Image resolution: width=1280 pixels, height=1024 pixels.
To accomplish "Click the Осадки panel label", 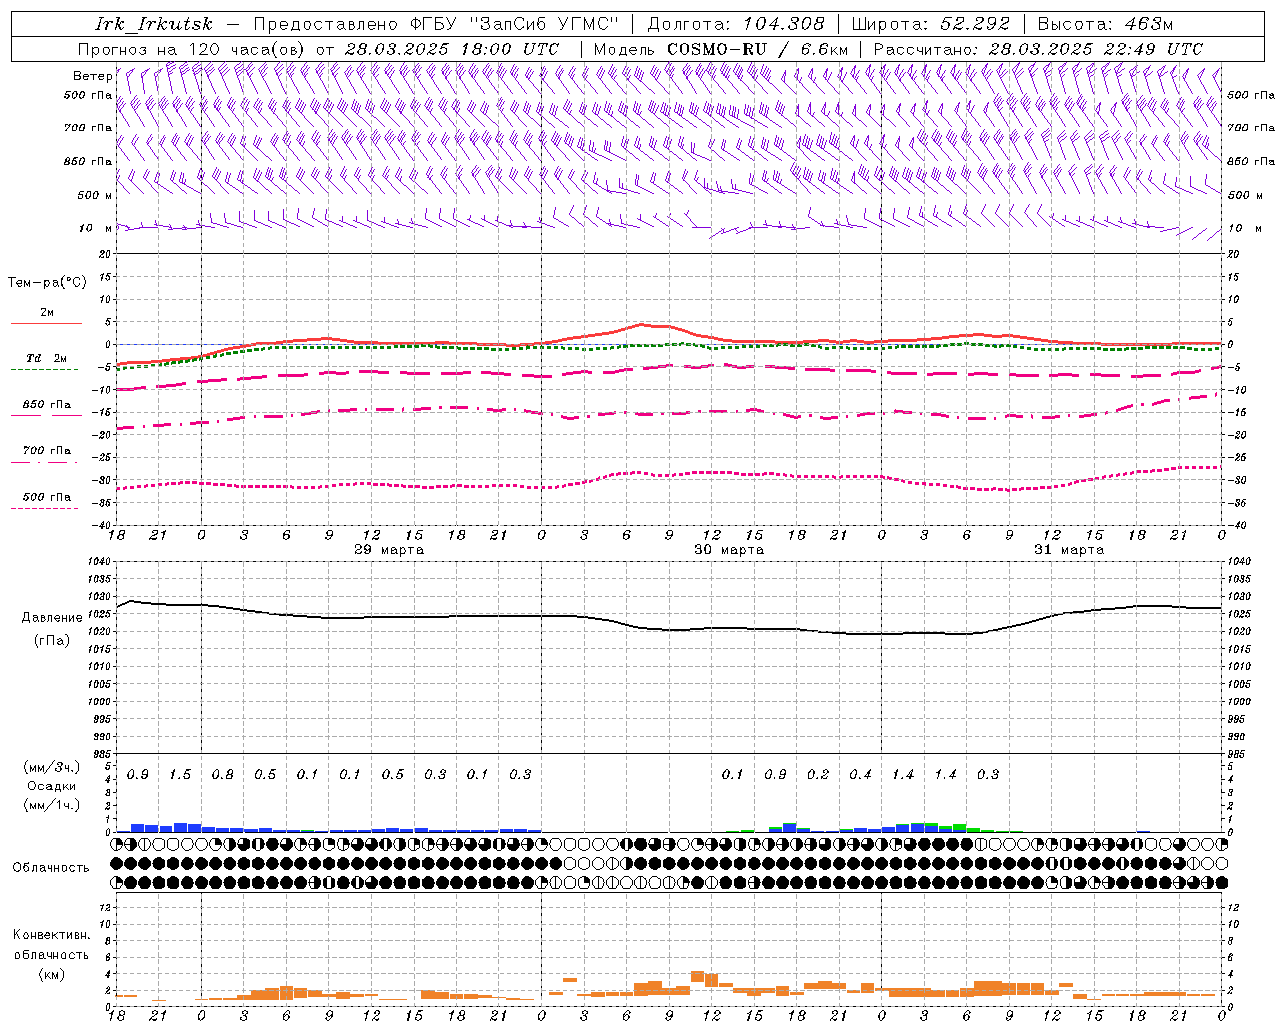I will point(52,787).
